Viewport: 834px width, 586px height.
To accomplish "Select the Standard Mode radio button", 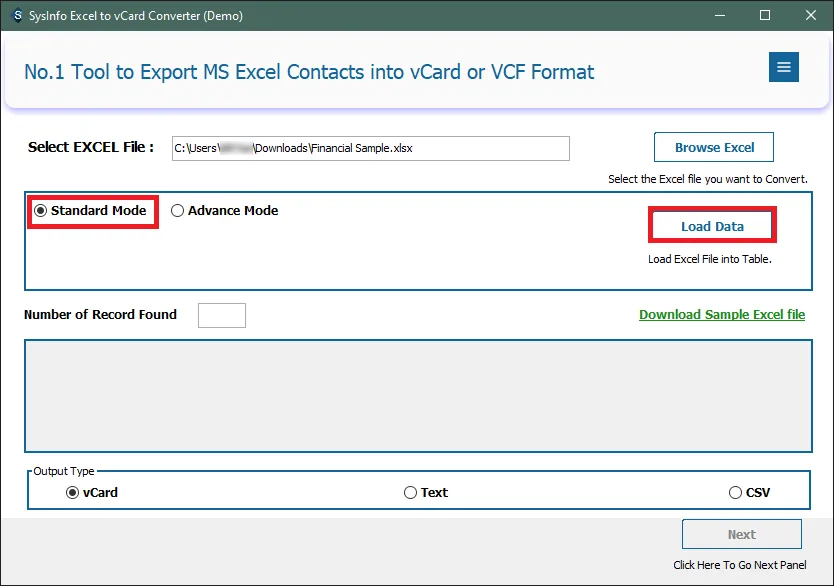I will click(x=41, y=211).
